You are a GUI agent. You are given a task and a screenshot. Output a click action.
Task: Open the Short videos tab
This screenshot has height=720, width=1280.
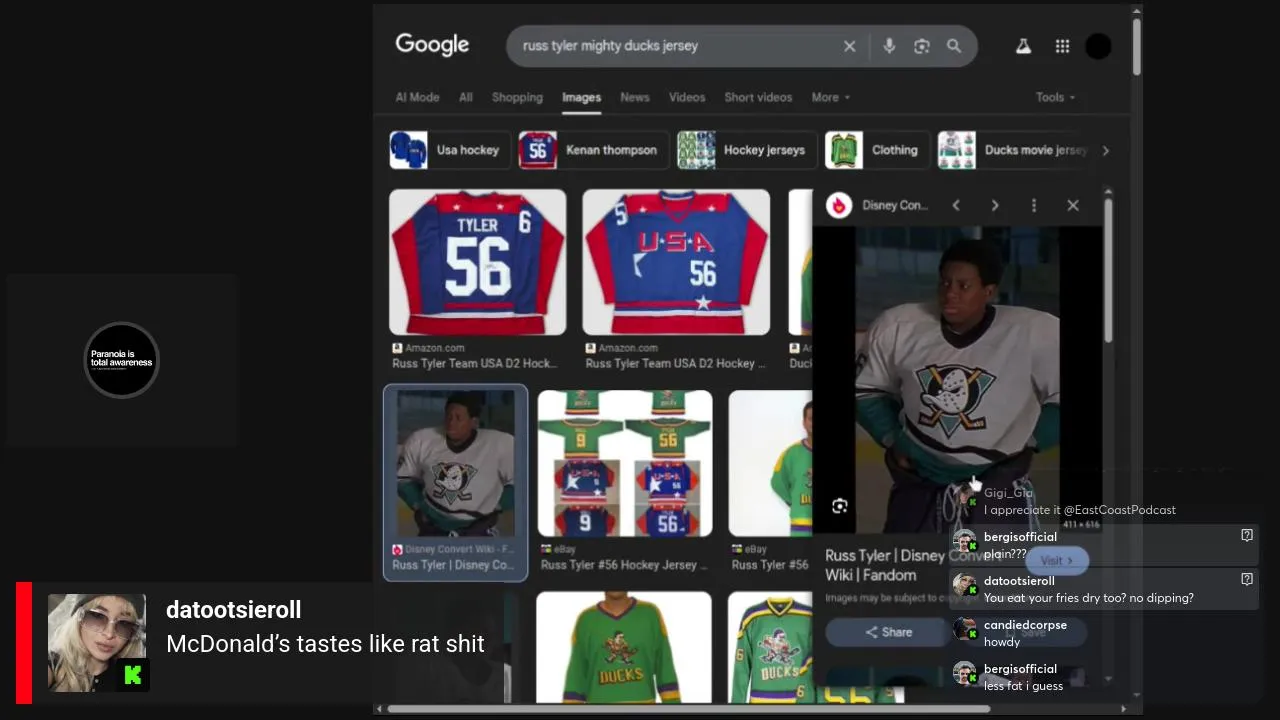coord(758,97)
